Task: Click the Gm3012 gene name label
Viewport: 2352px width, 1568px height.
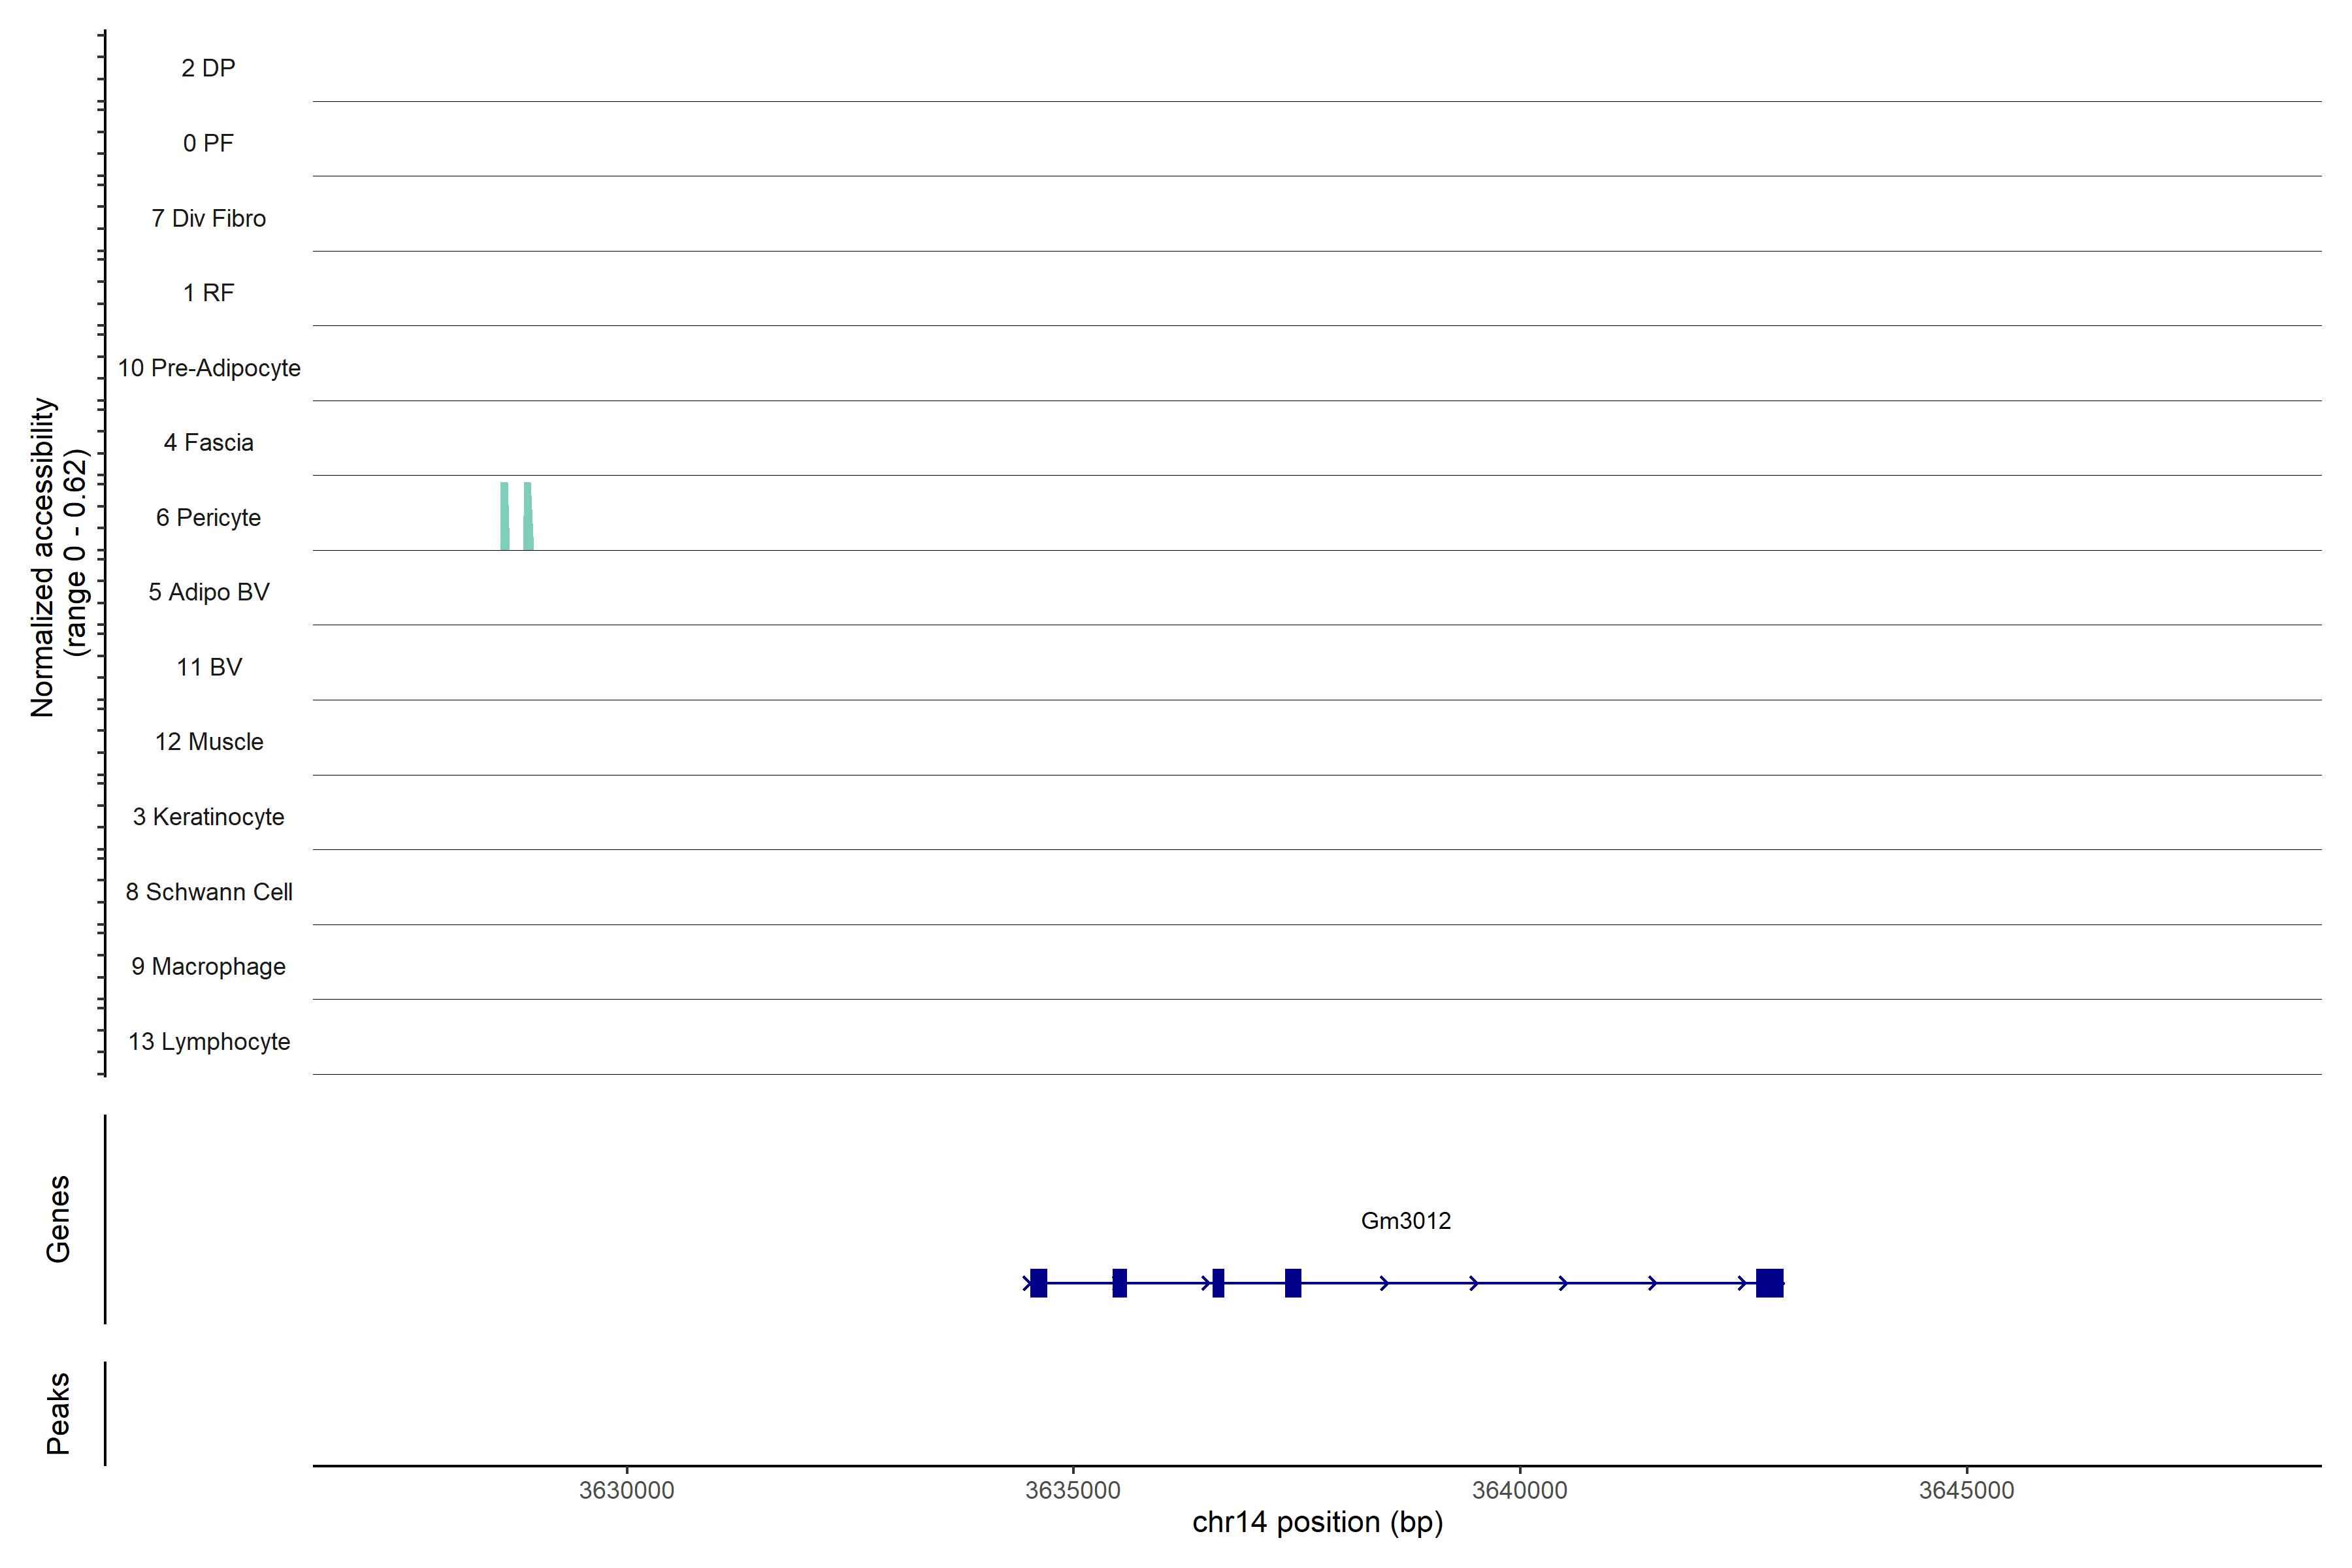Action: click(x=1405, y=1221)
